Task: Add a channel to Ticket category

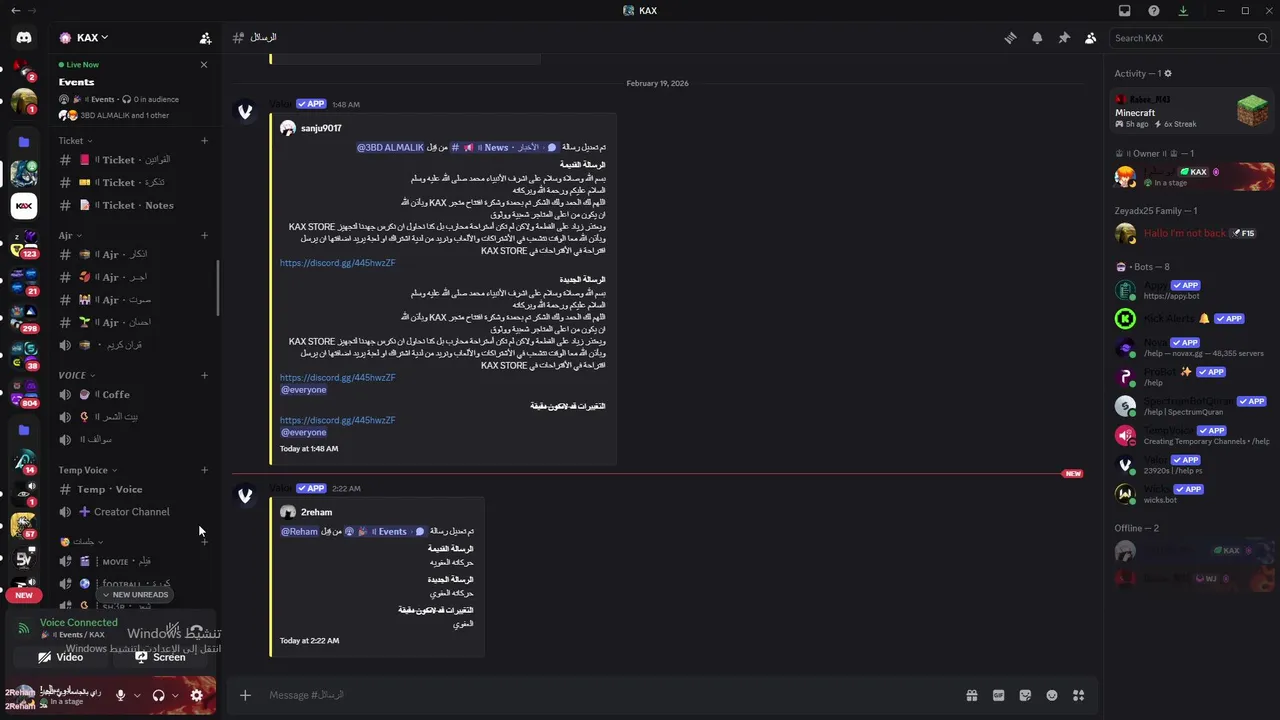Action: [204, 141]
